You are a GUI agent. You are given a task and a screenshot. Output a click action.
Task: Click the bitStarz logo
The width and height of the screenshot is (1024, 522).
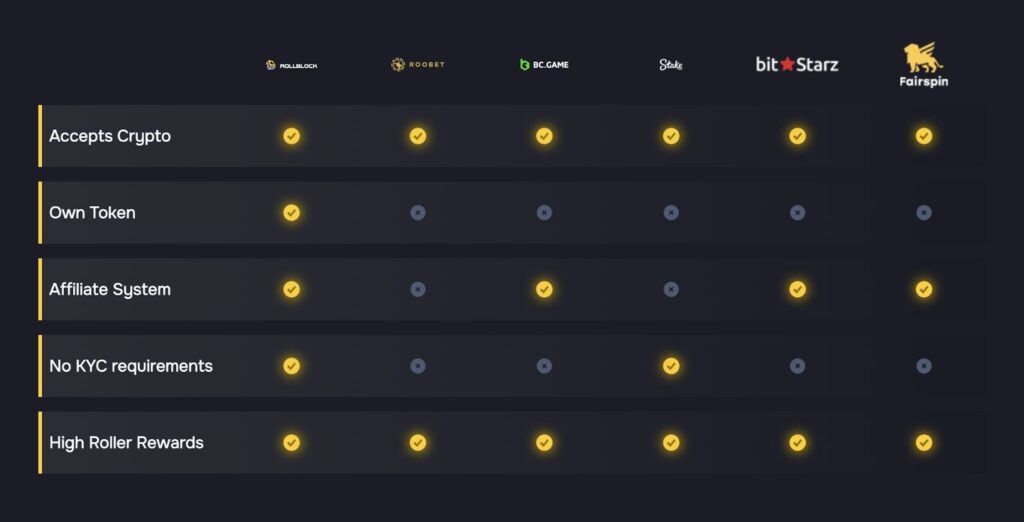(797, 64)
